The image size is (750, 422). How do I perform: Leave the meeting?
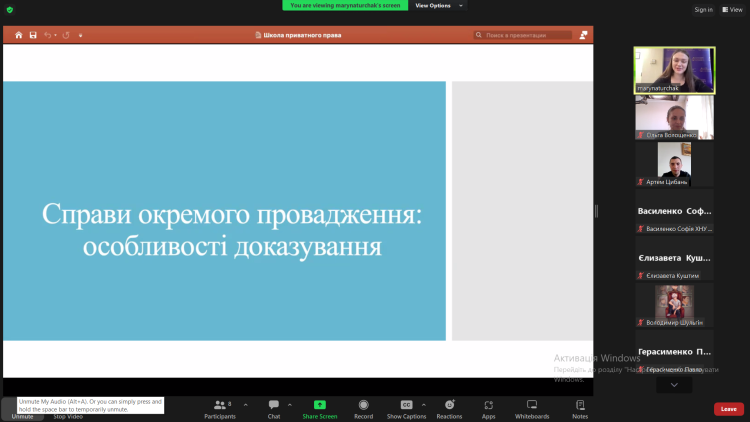[728, 408]
